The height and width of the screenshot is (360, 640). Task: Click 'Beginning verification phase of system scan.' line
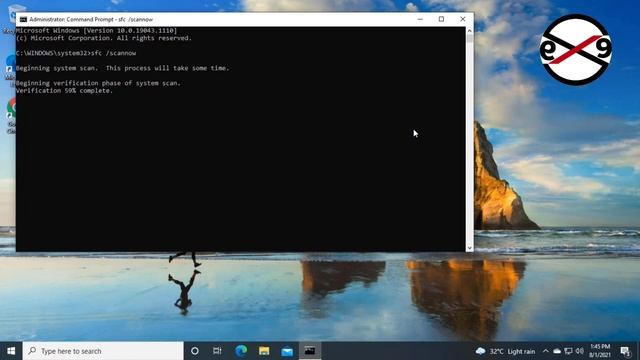pyautogui.click(x=98, y=83)
